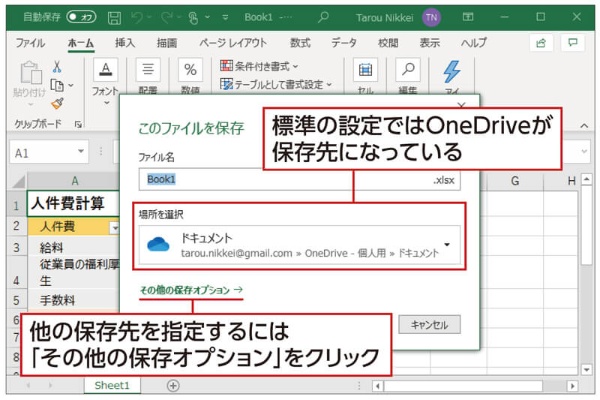The image size is (600, 400).
Task: Open the 挿入 ribbon tab
Action: pos(125,43)
